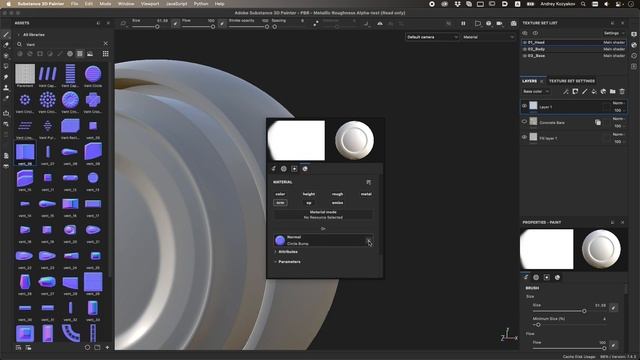Open alpha tab icon in floating popup
This screenshot has height=360, width=640.
284,169
